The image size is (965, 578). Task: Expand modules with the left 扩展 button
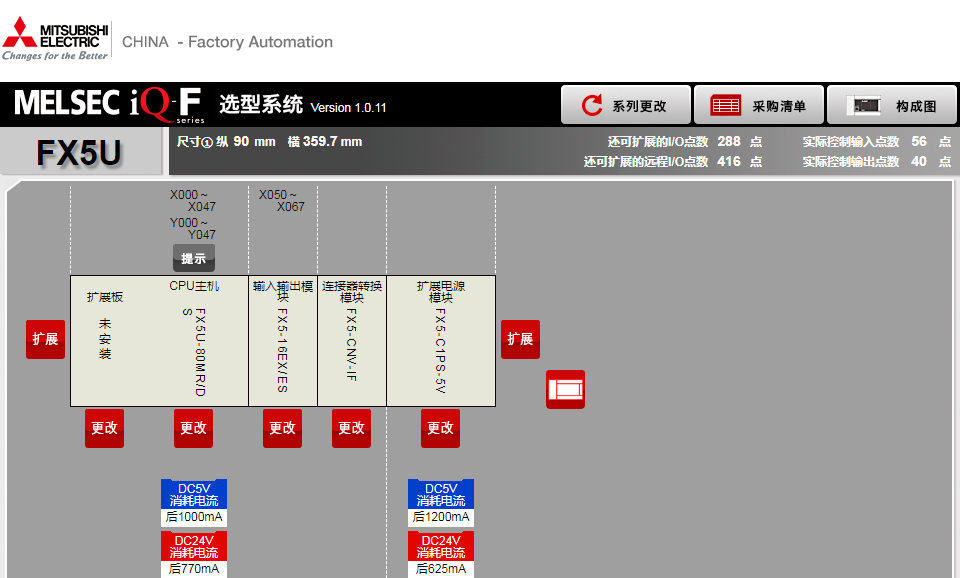(x=45, y=339)
